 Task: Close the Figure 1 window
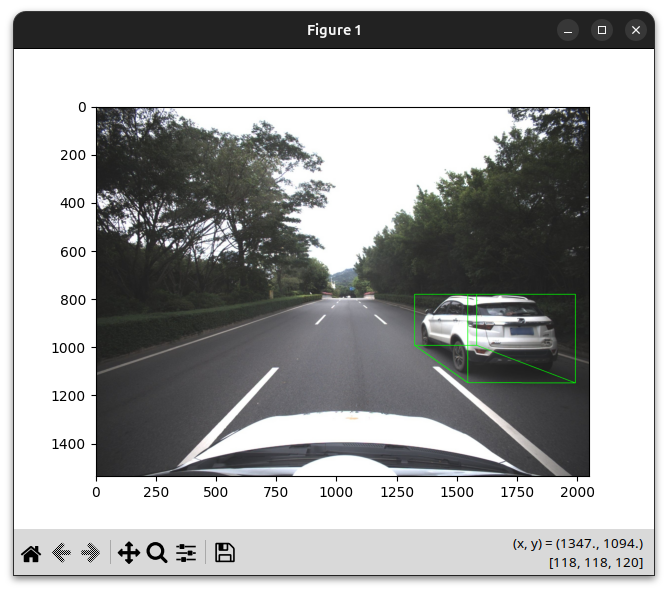636,30
